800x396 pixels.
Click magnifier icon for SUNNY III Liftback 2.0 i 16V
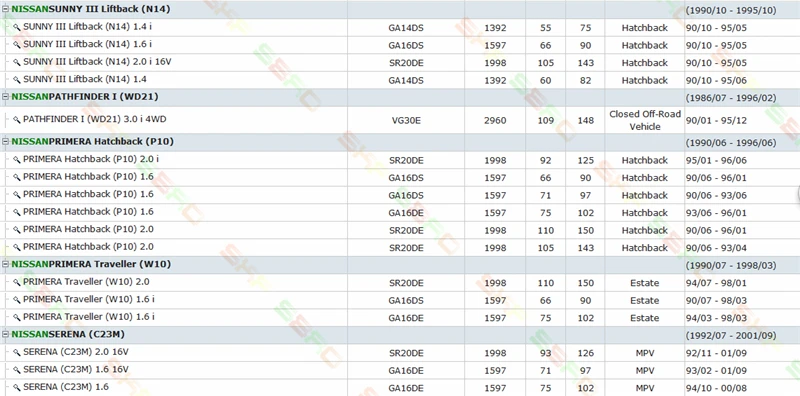[x=17, y=62]
